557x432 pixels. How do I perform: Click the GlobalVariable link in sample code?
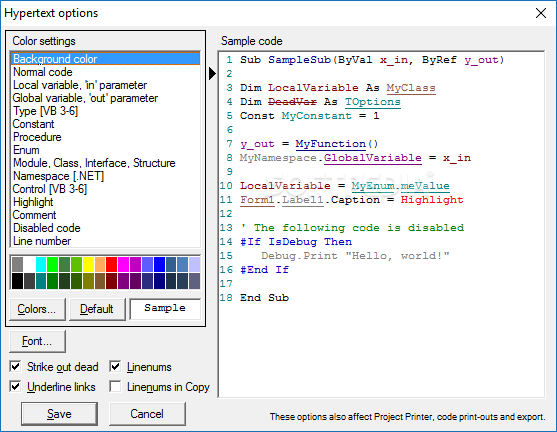tap(373, 158)
